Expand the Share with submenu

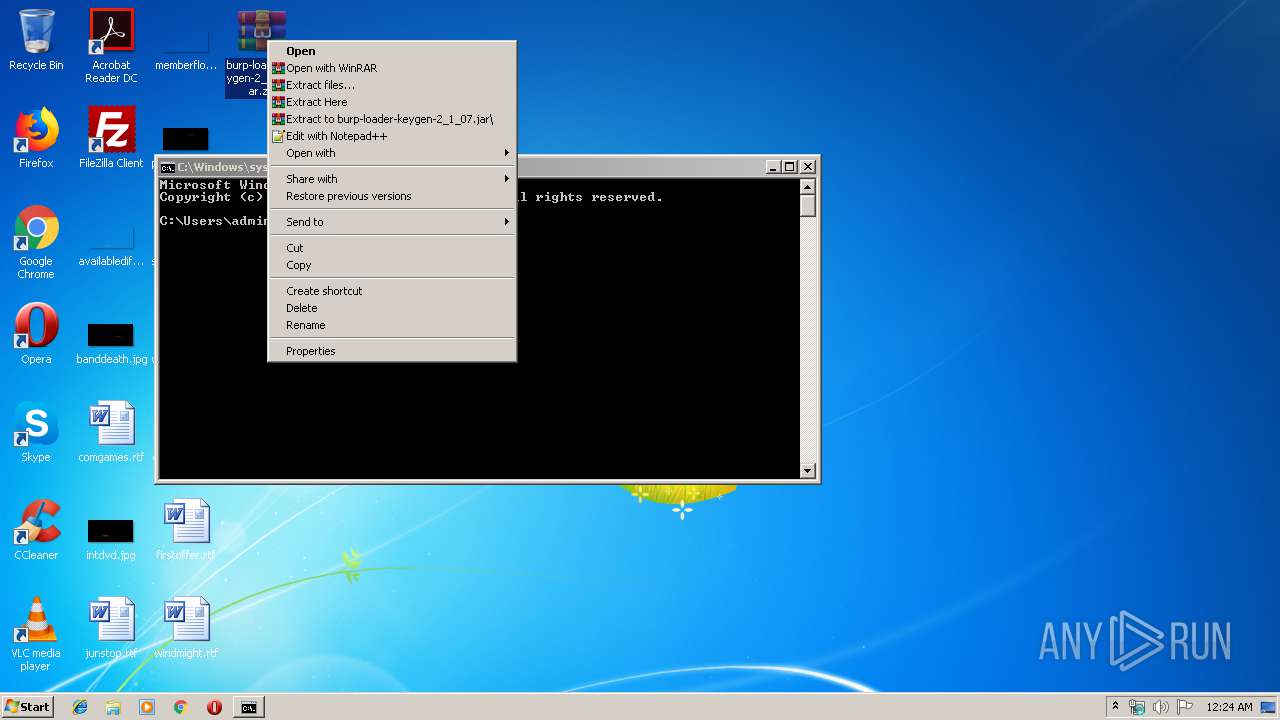point(392,179)
